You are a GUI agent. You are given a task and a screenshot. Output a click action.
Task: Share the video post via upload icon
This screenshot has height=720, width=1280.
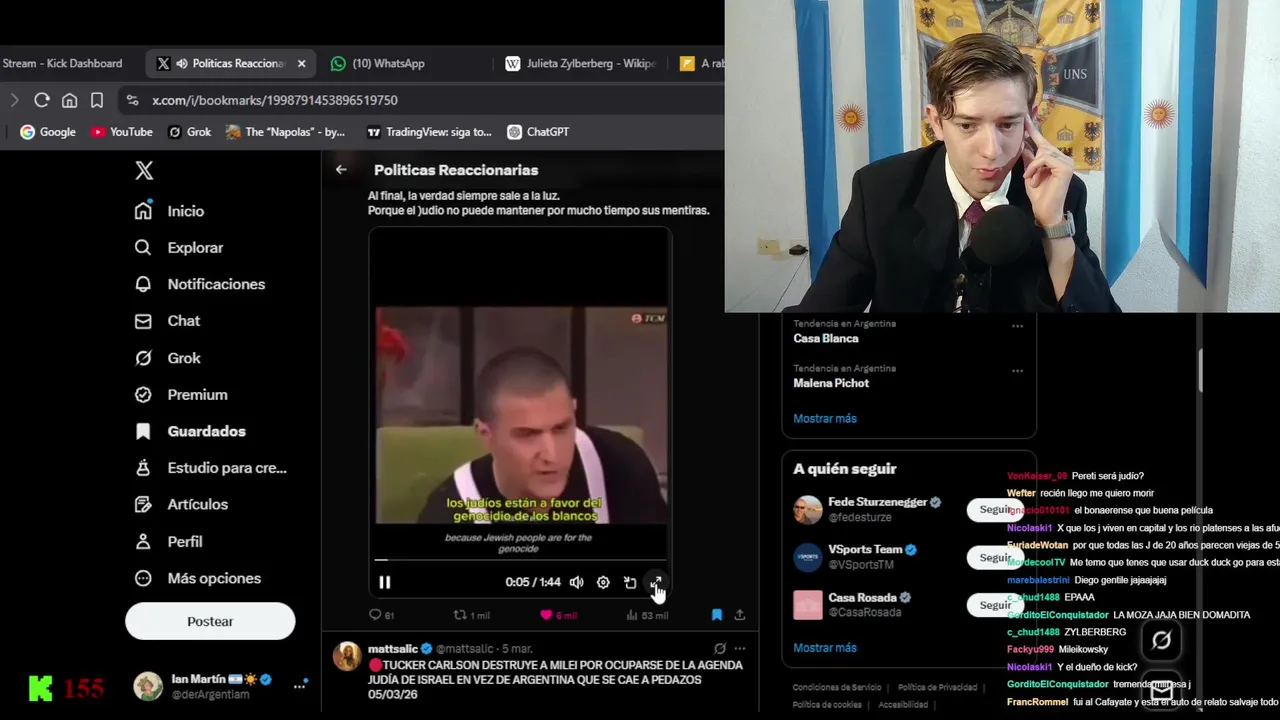click(740, 615)
